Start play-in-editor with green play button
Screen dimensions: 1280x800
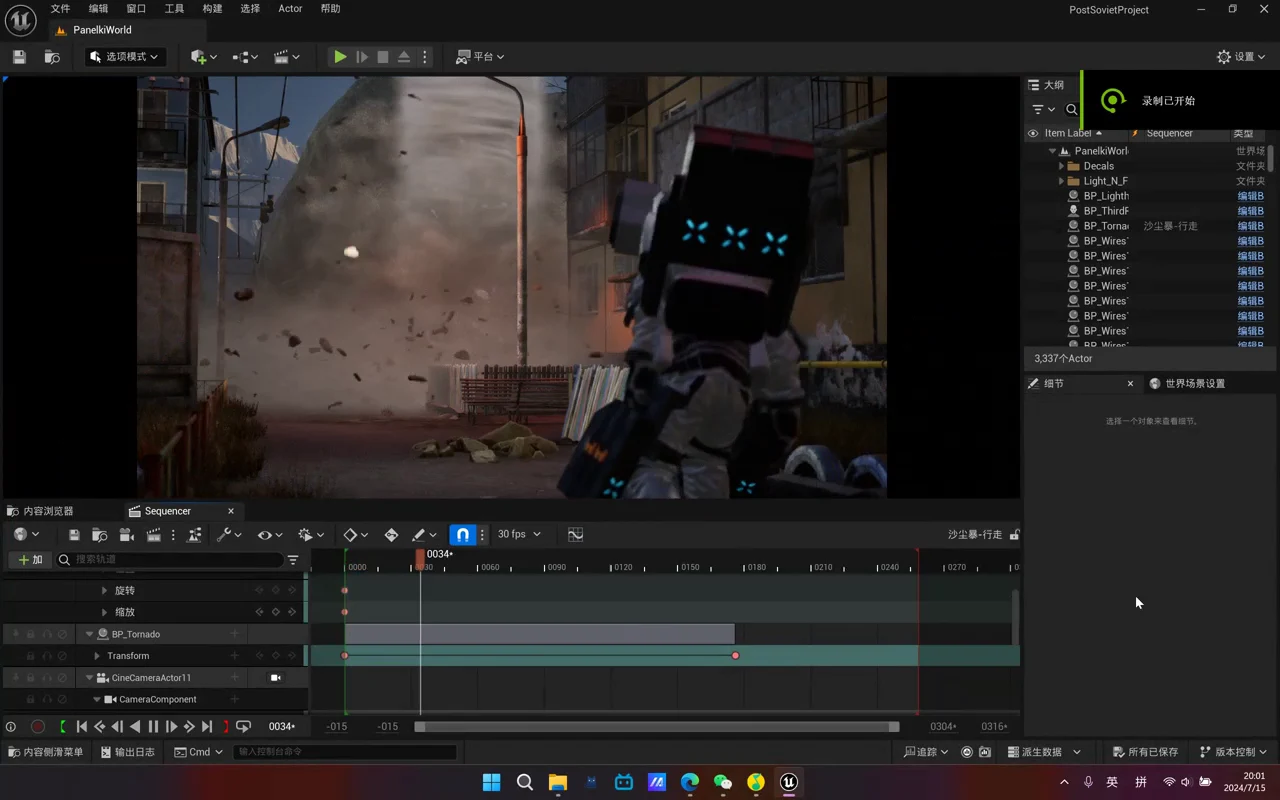click(x=340, y=57)
